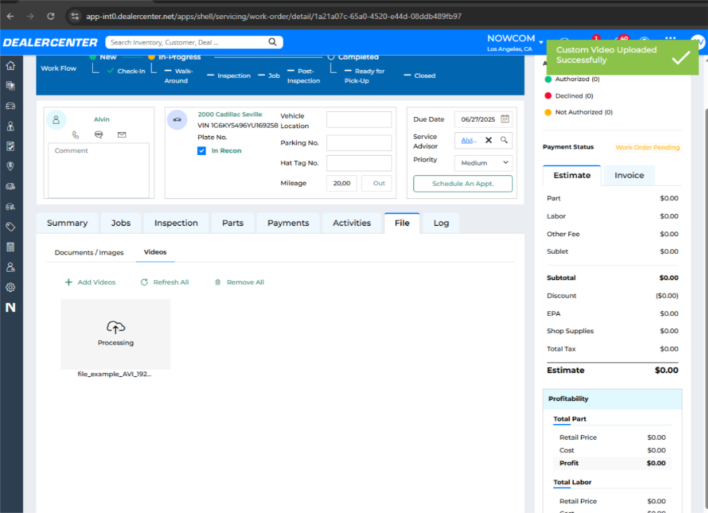The width and height of the screenshot is (708, 513).
Task: Click the mileage Out input field
Action: point(377,183)
